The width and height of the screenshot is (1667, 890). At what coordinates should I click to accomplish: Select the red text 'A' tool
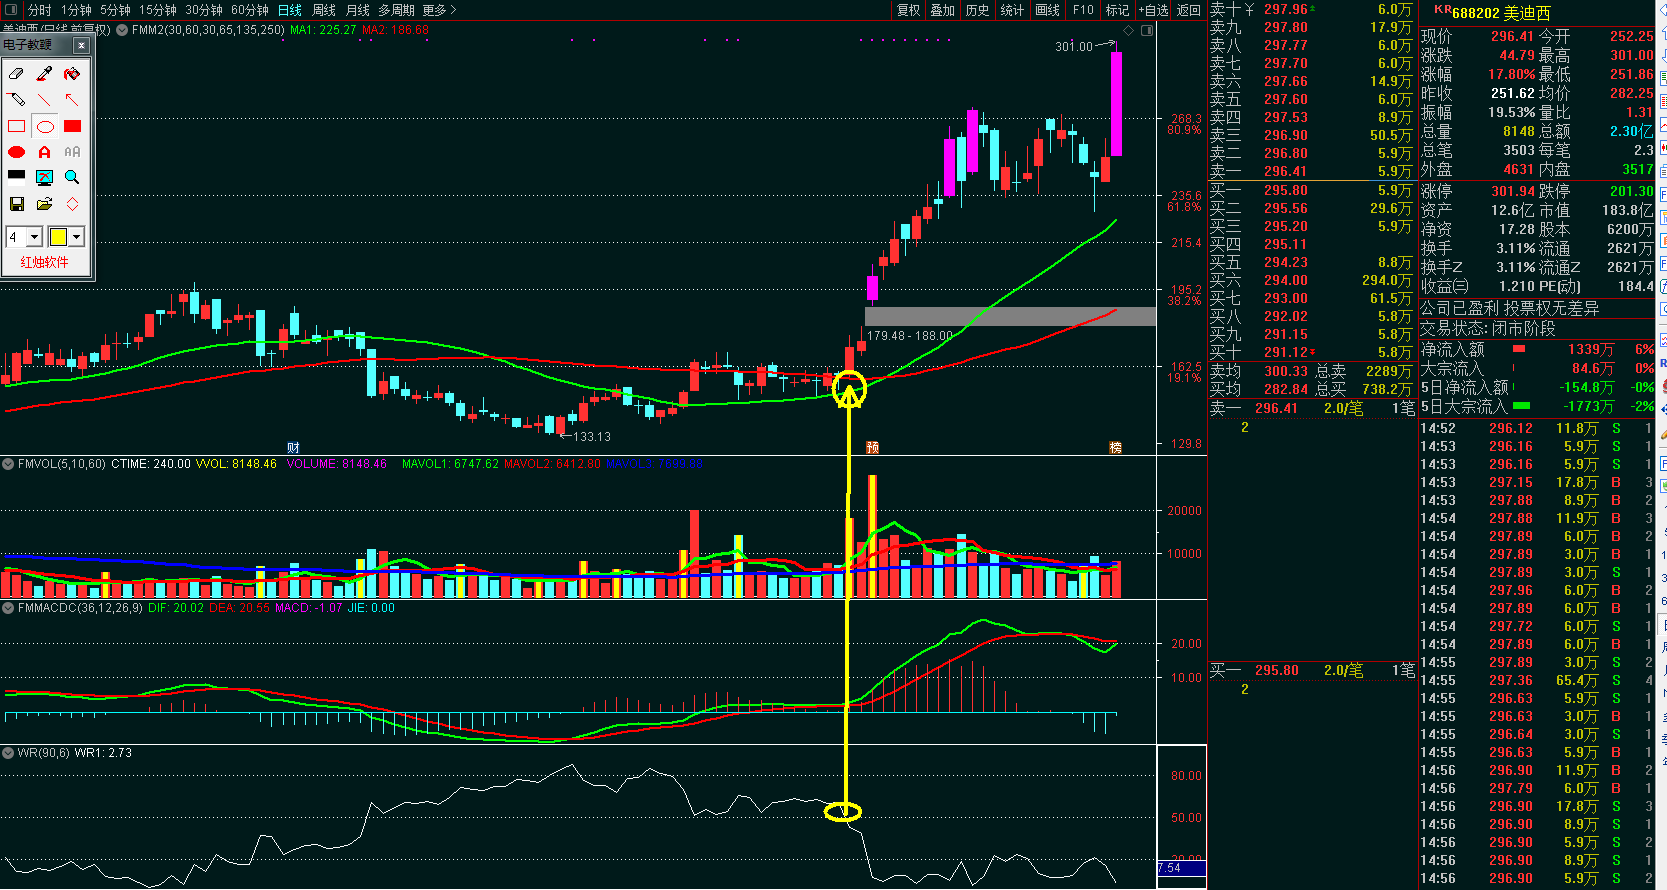point(44,152)
